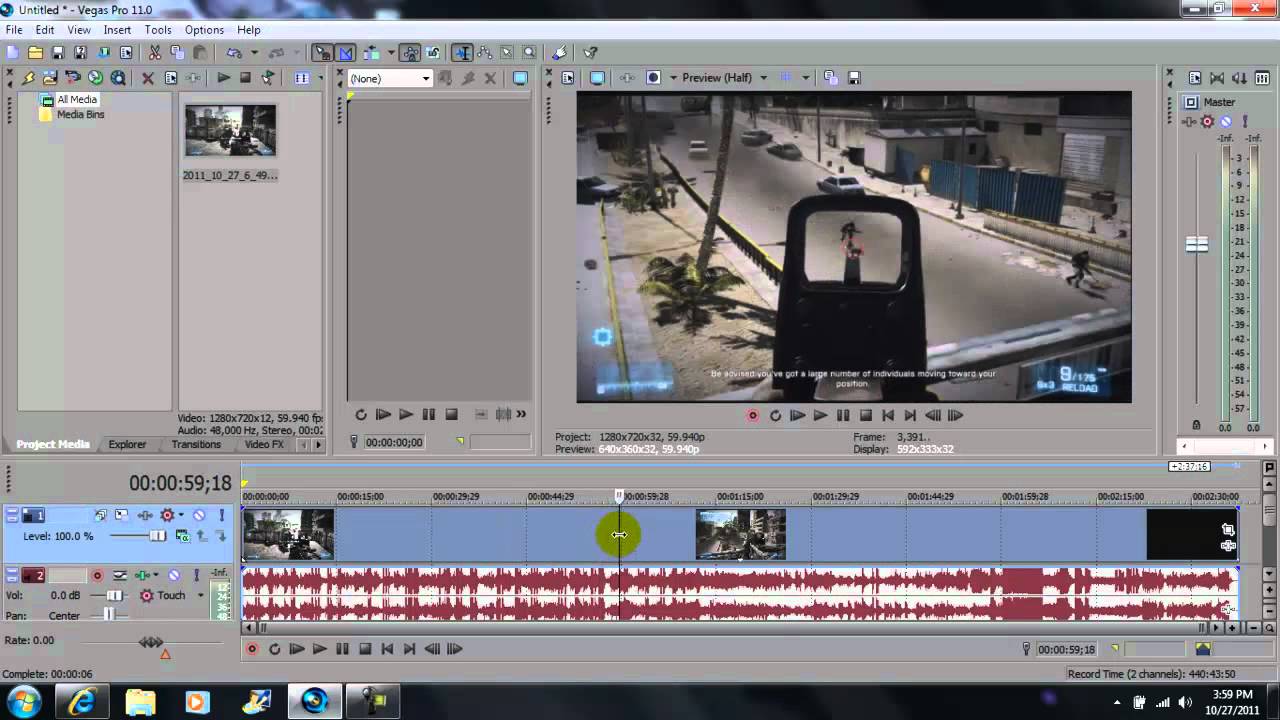
Task: Click the scissors Cut icon
Action: [155, 53]
